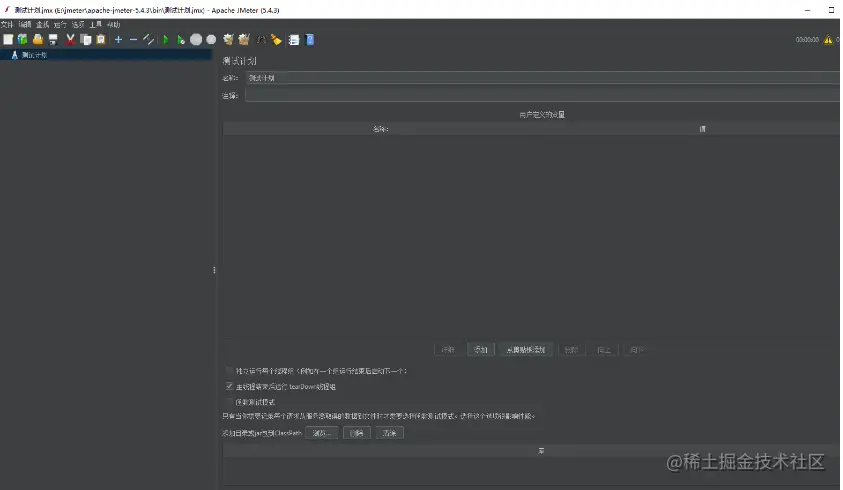The image size is (843, 490).
Task: Click the 向下 move down button
Action: point(637,350)
